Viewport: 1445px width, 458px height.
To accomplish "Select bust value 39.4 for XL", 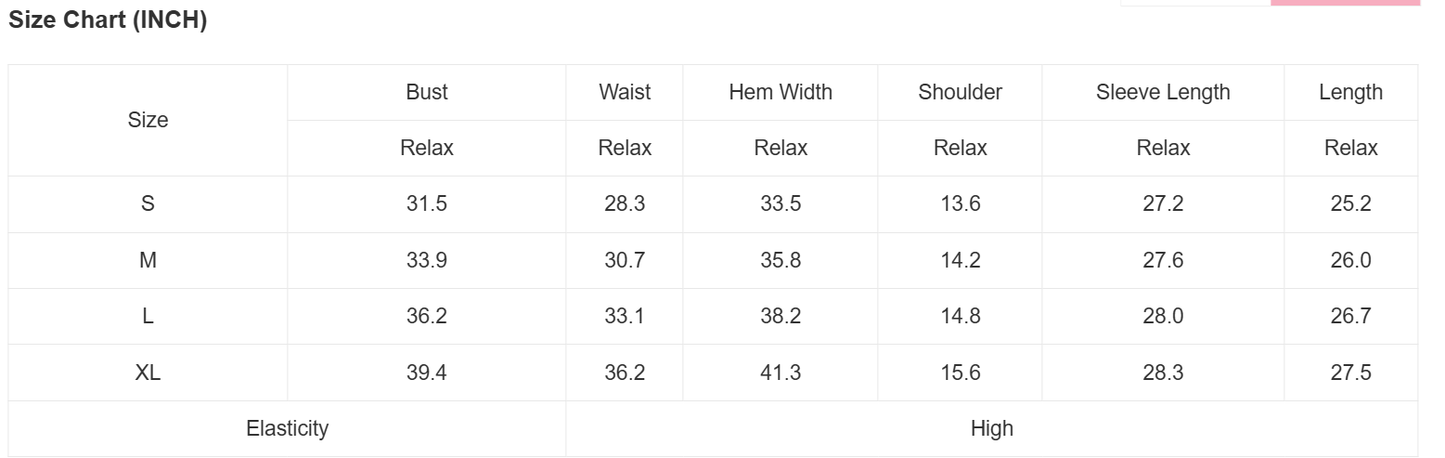I will (x=427, y=373).
